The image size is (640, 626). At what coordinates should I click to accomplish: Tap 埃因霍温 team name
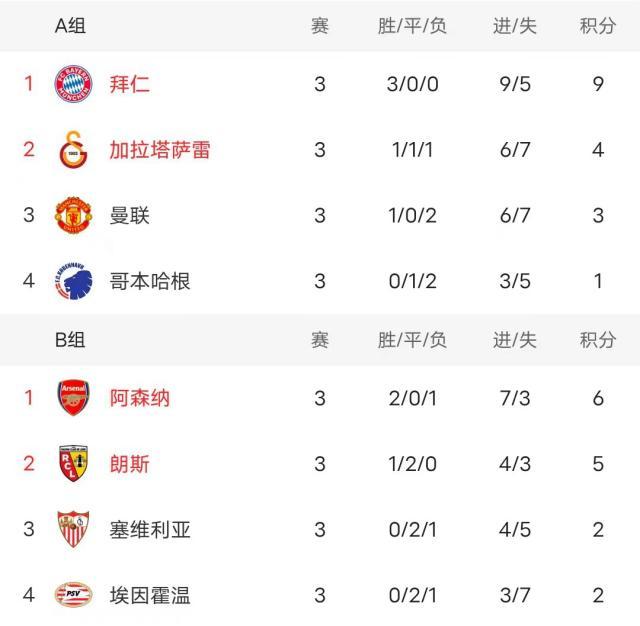(150, 595)
